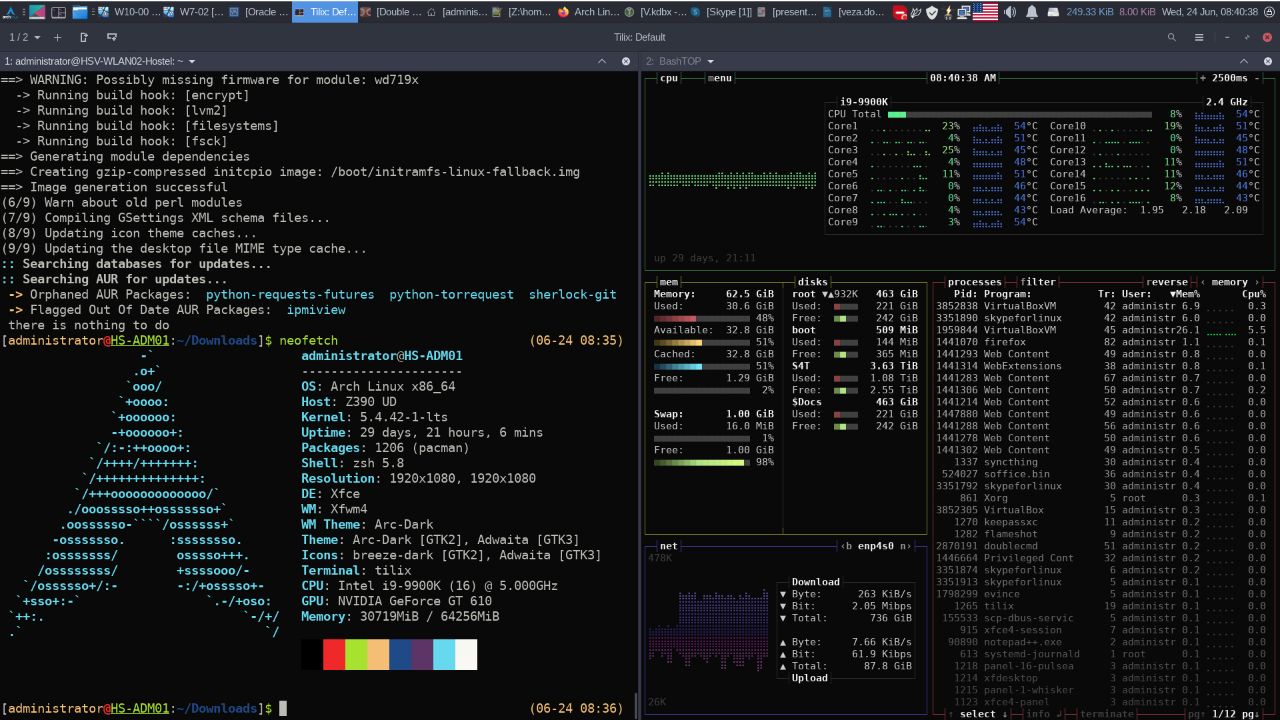This screenshot has width=1280, height=720.
Task: Toggle reverse sorting in processes
Action: pyautogui.click(x=1167, y=282)
